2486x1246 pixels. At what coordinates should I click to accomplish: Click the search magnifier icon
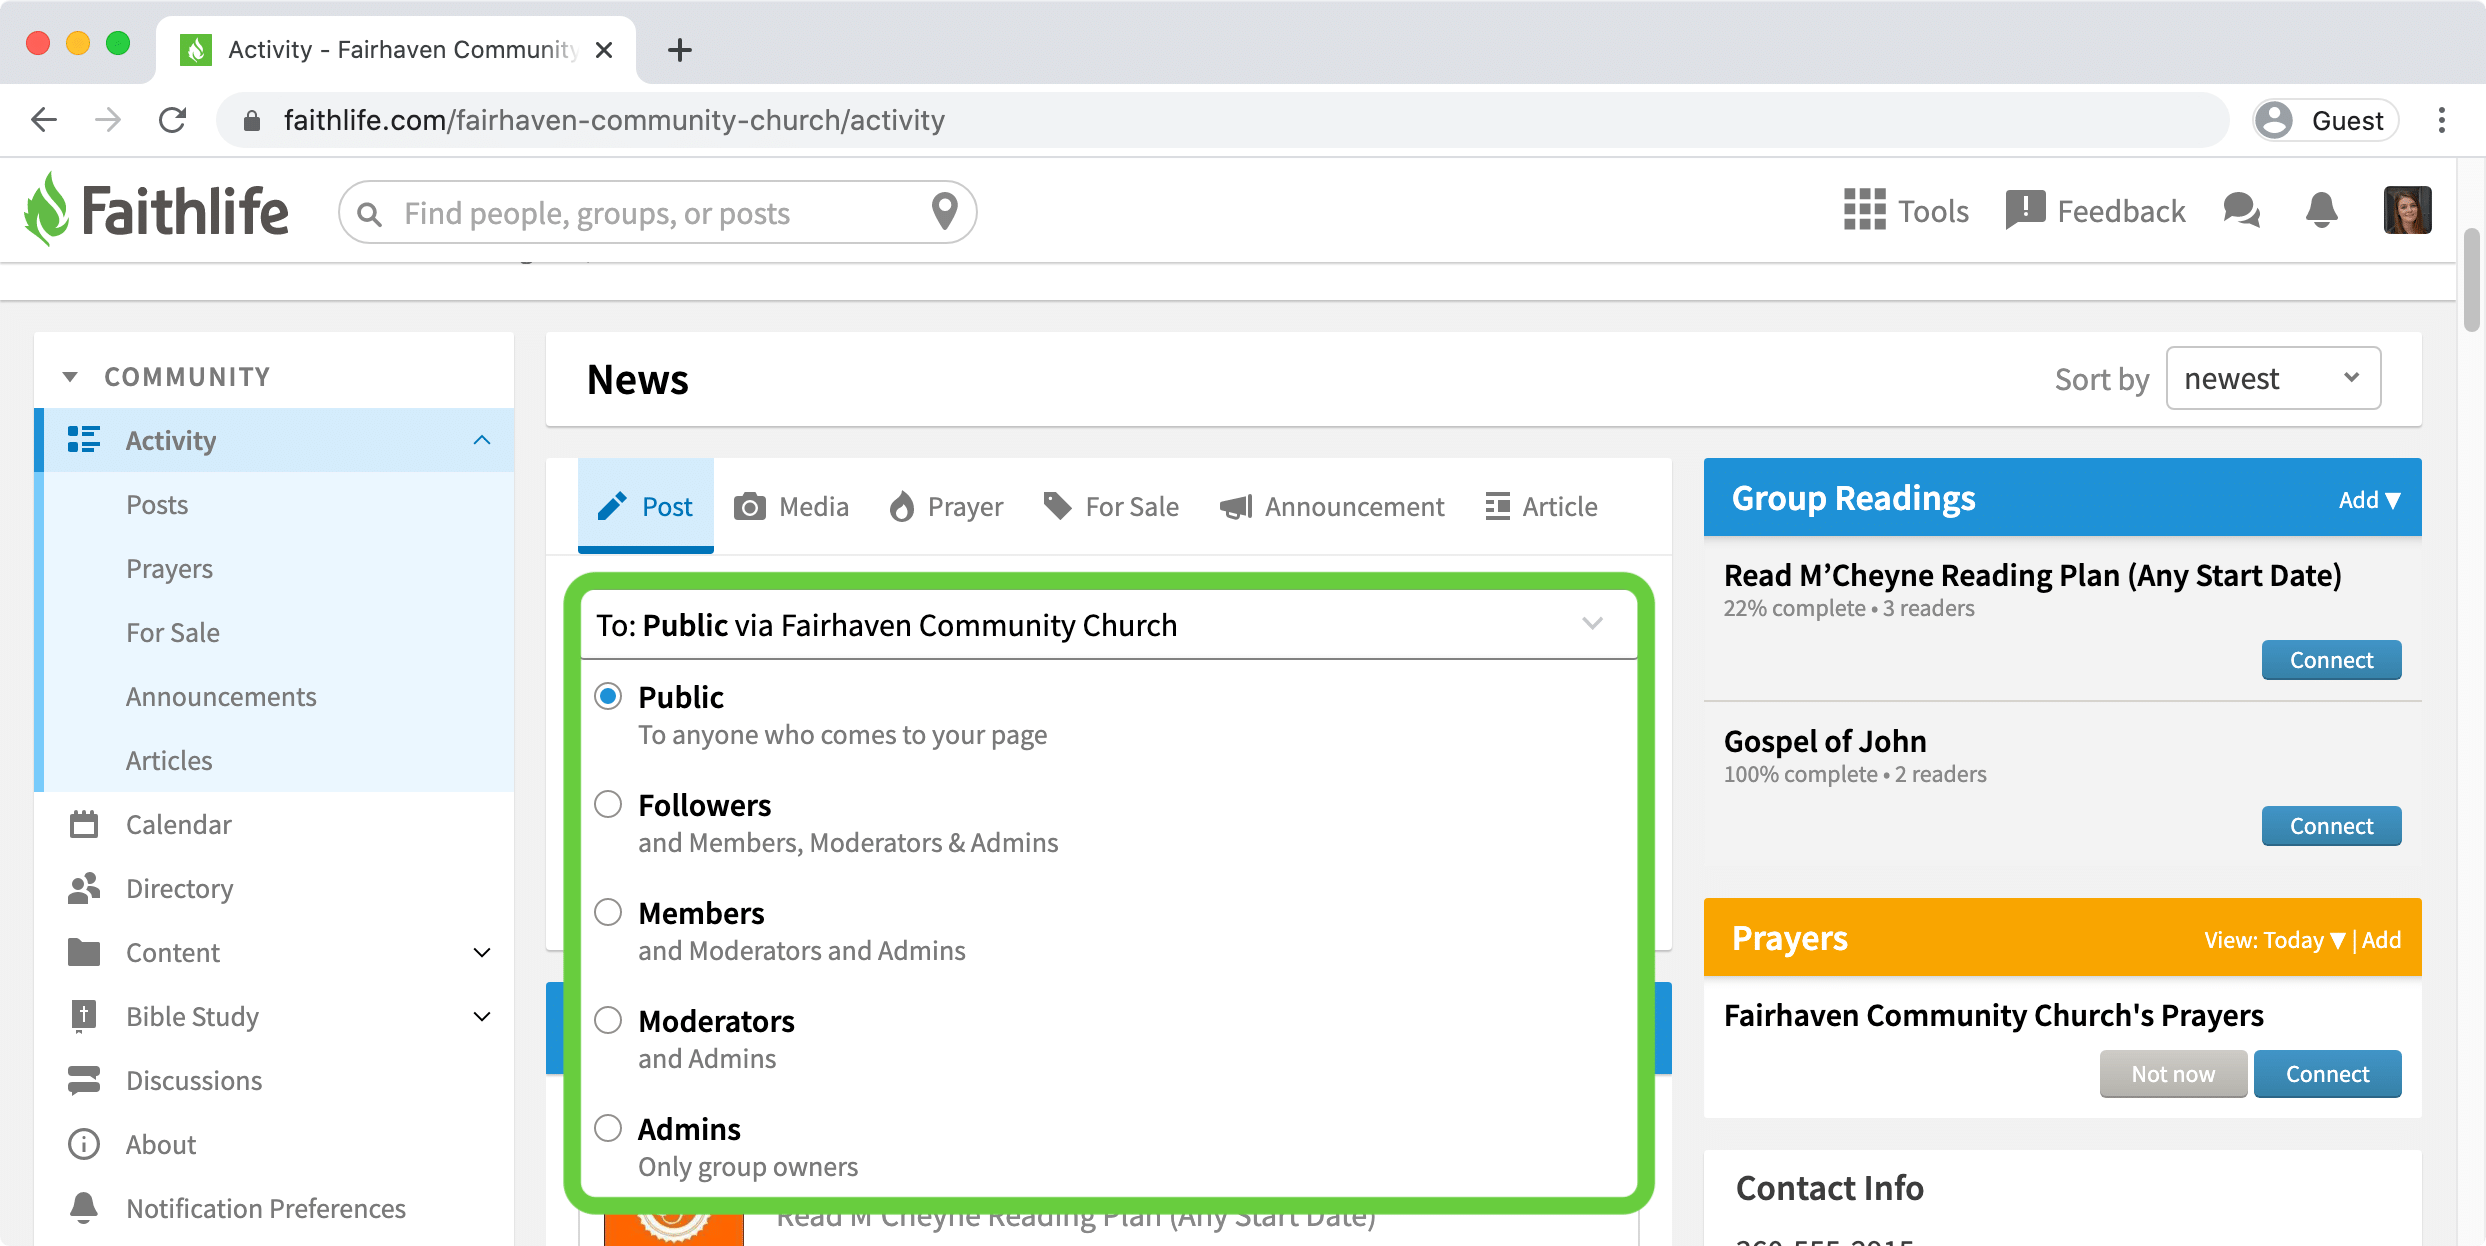(x=369, y=214)
